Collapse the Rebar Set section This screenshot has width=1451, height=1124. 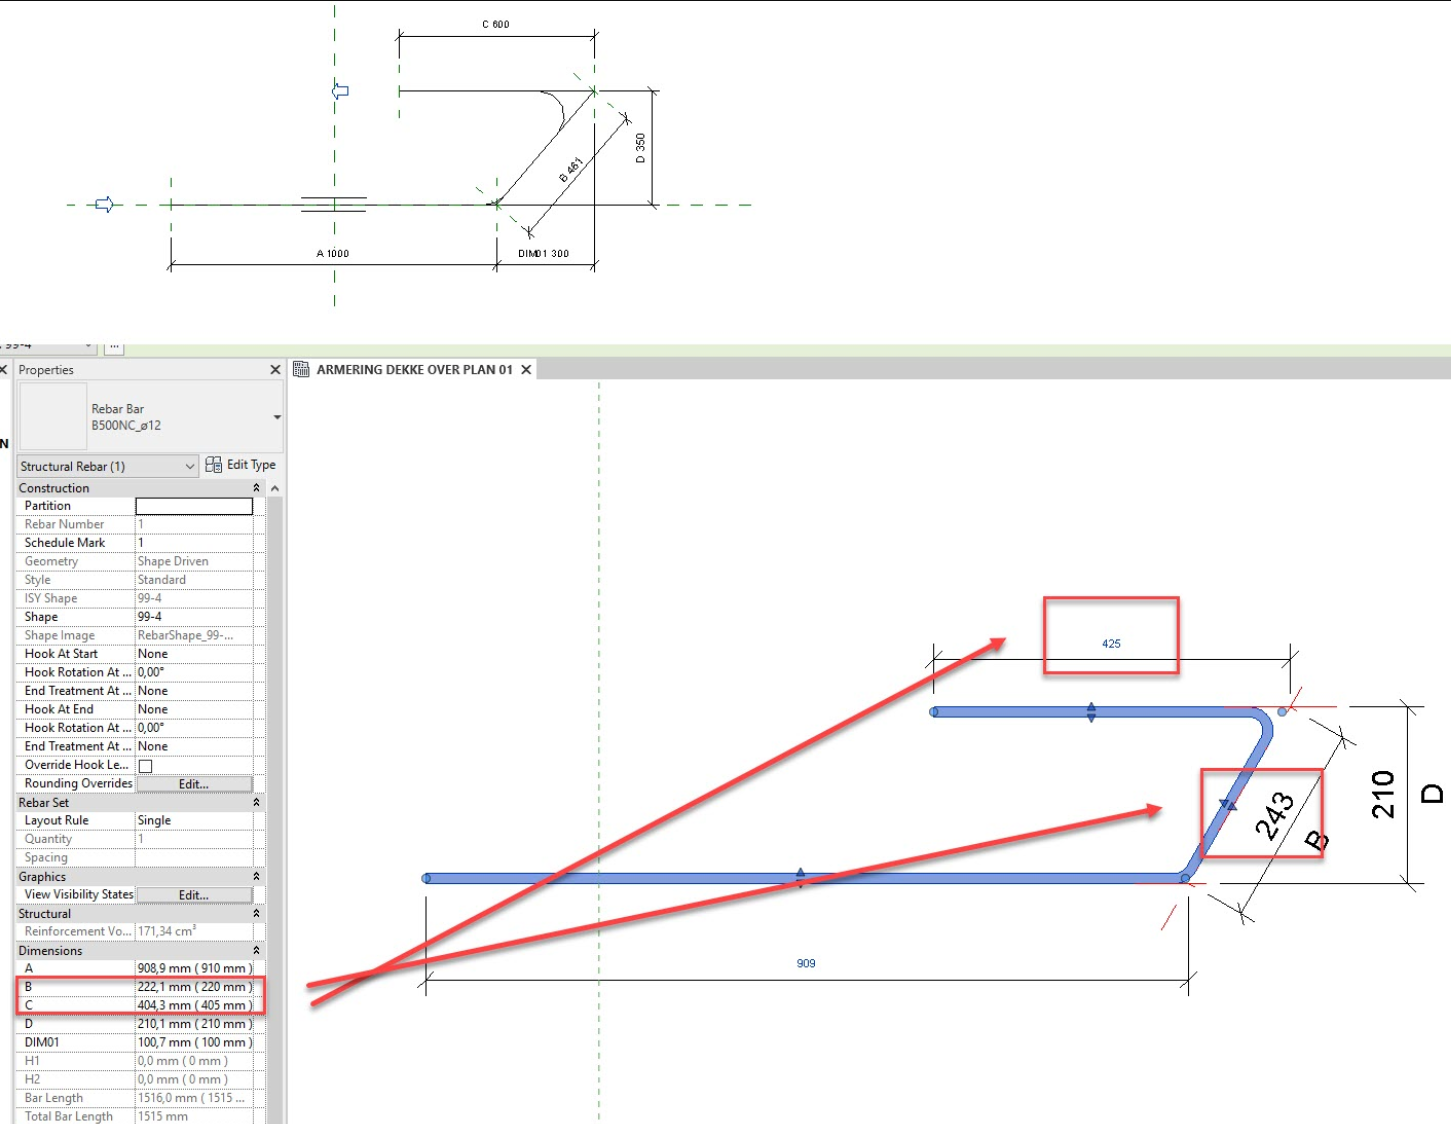point(257,802)
